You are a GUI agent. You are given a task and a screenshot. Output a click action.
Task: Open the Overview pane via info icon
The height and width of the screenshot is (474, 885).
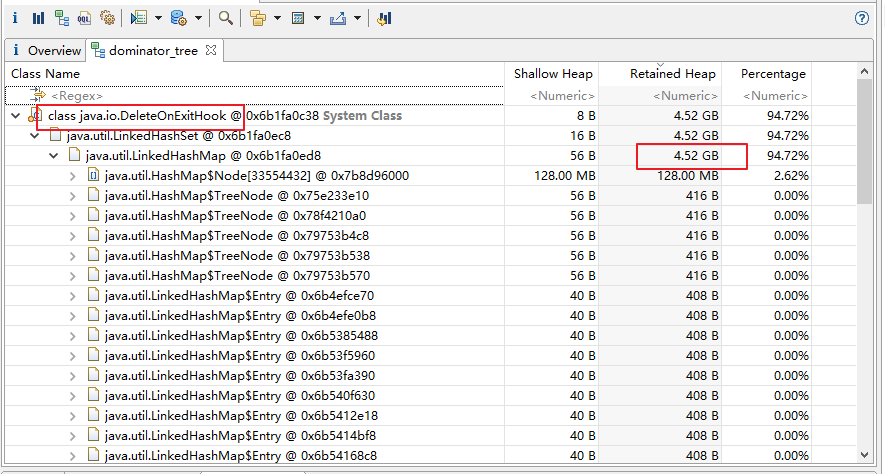click(x=15, y=18)
